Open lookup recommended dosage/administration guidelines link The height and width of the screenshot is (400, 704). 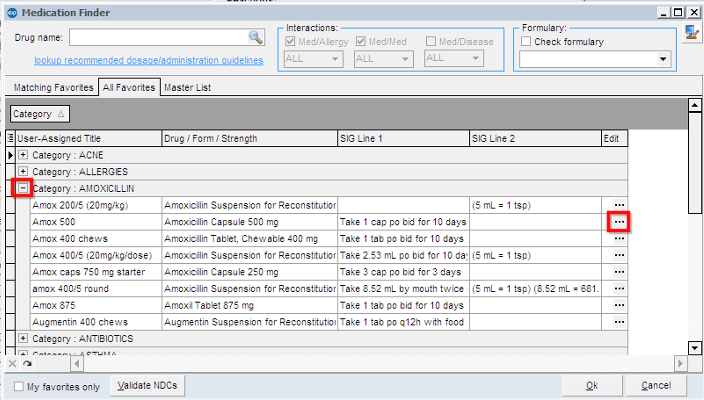pyautogui.click(x=149, y=60)
